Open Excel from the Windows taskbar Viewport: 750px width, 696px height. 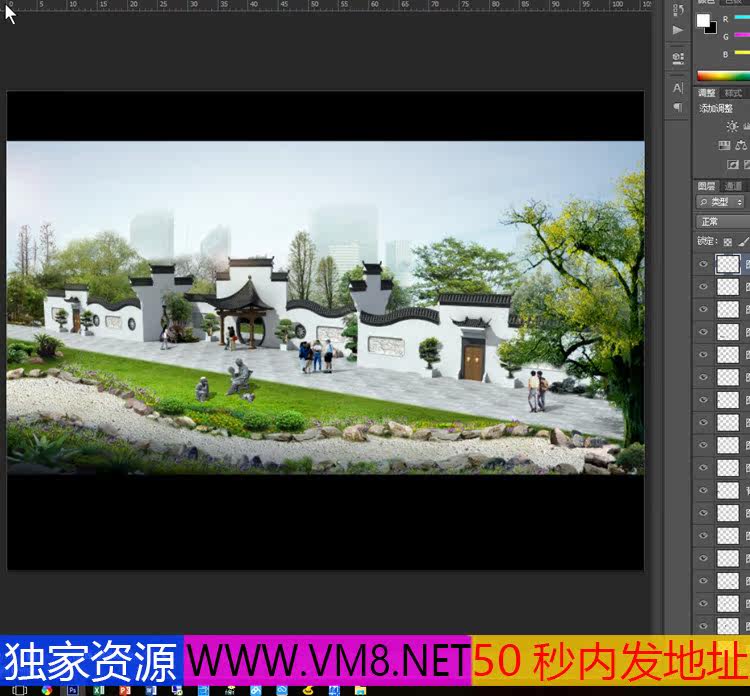pos(99,690)
